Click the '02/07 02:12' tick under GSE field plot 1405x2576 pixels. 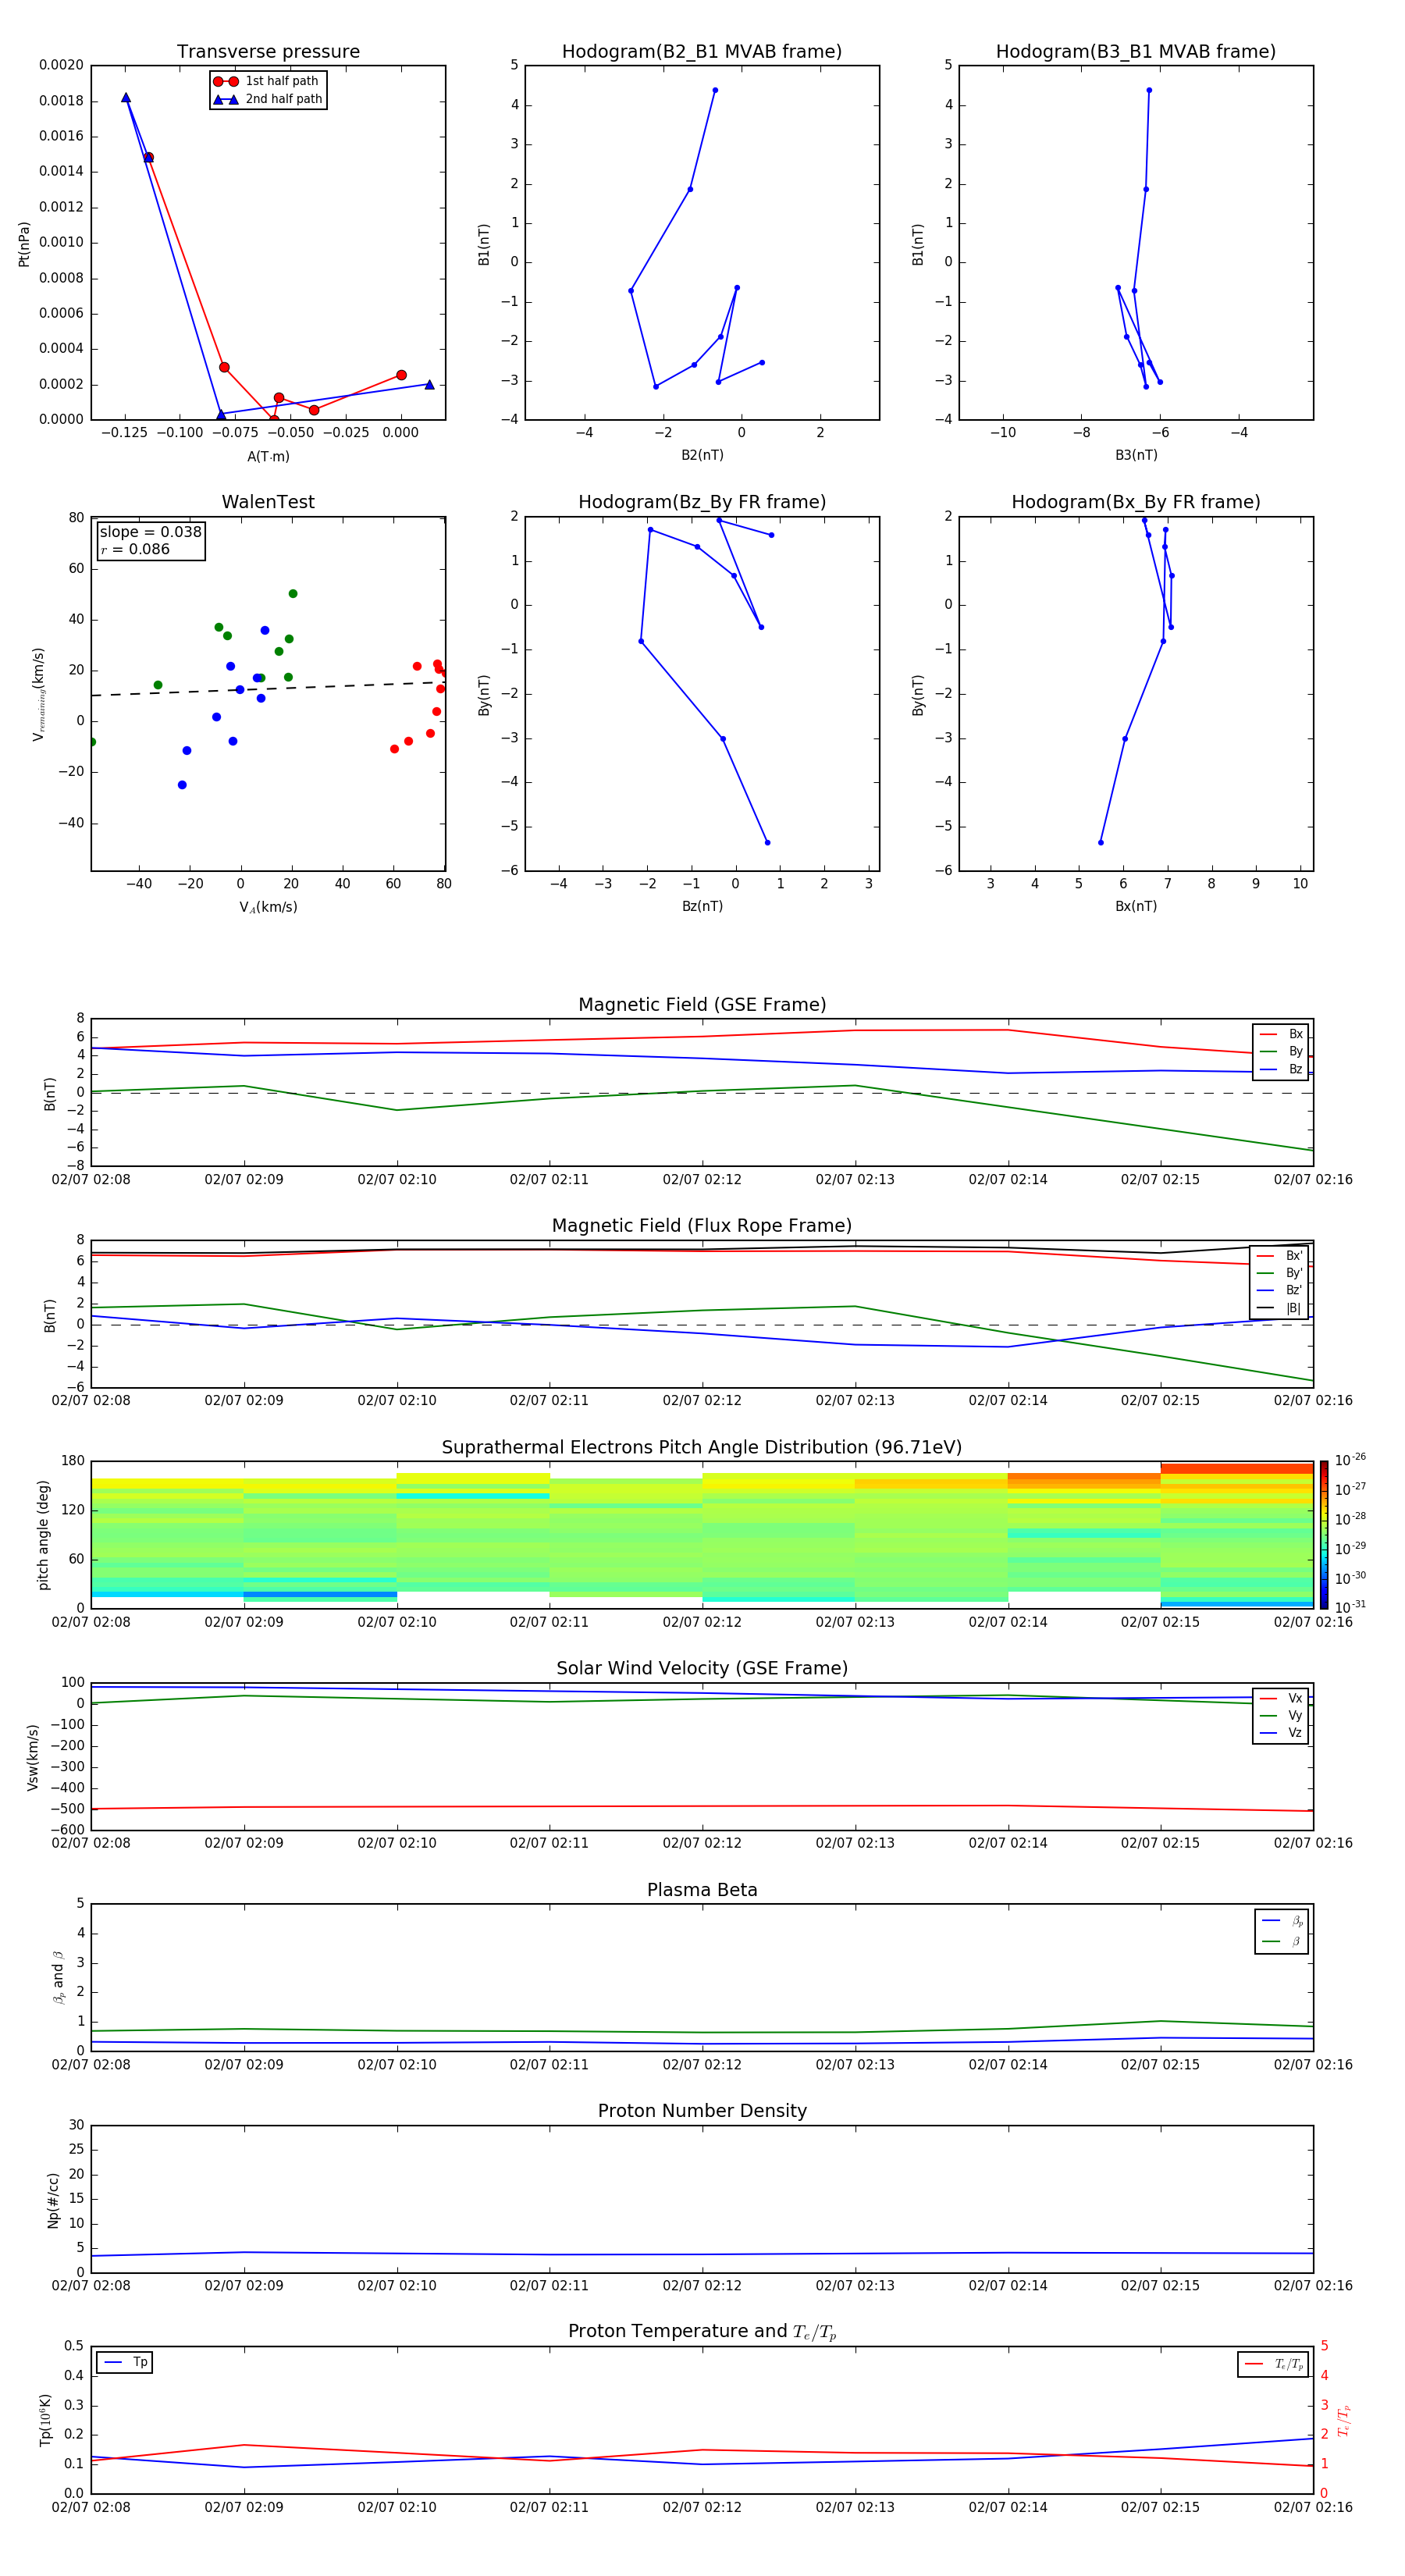702,1180
